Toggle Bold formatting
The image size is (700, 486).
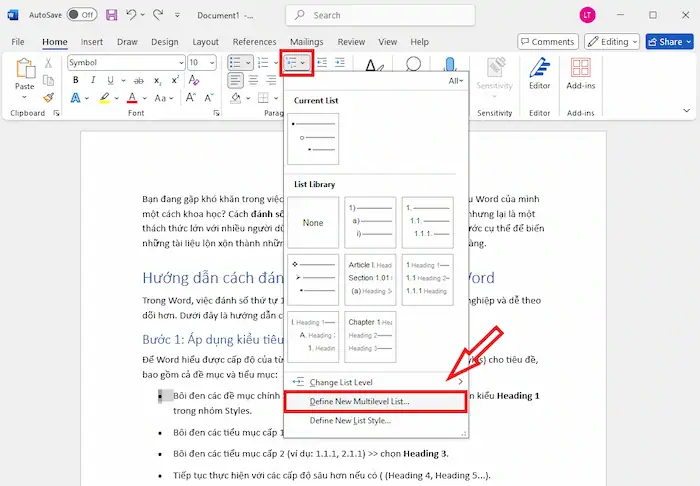click(75, 80)
